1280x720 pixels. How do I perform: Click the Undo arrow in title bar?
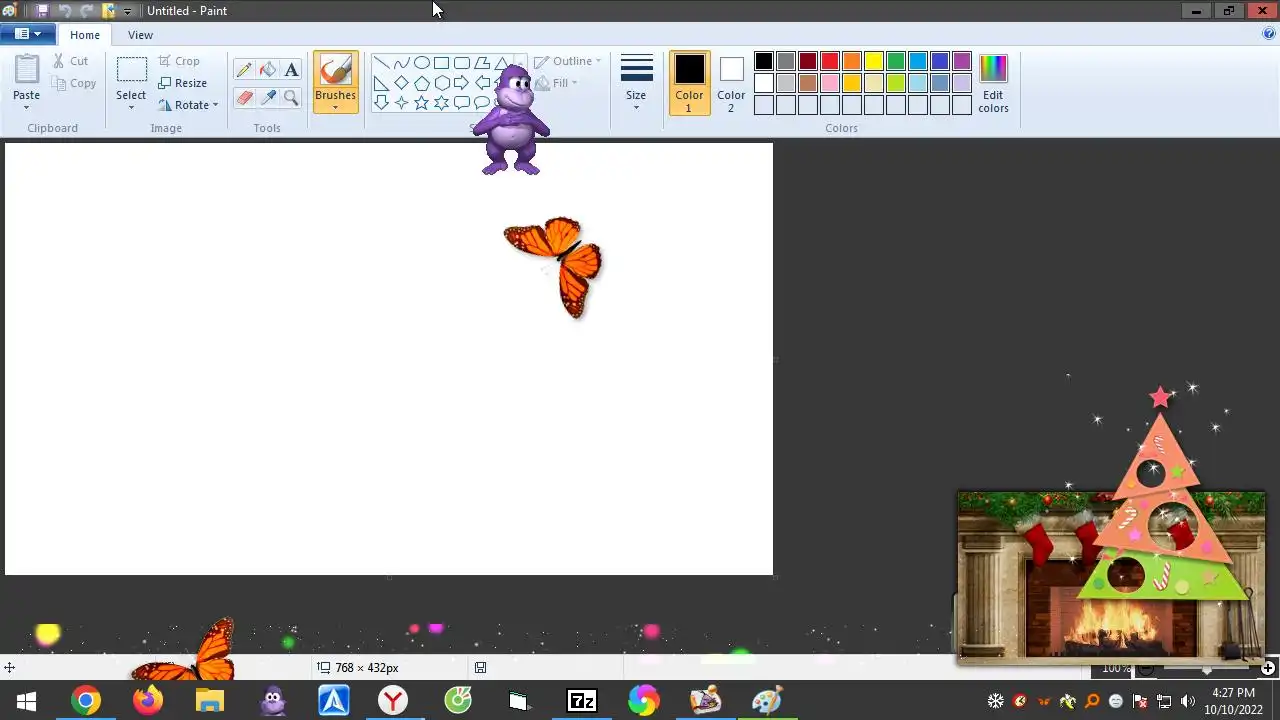64,10
